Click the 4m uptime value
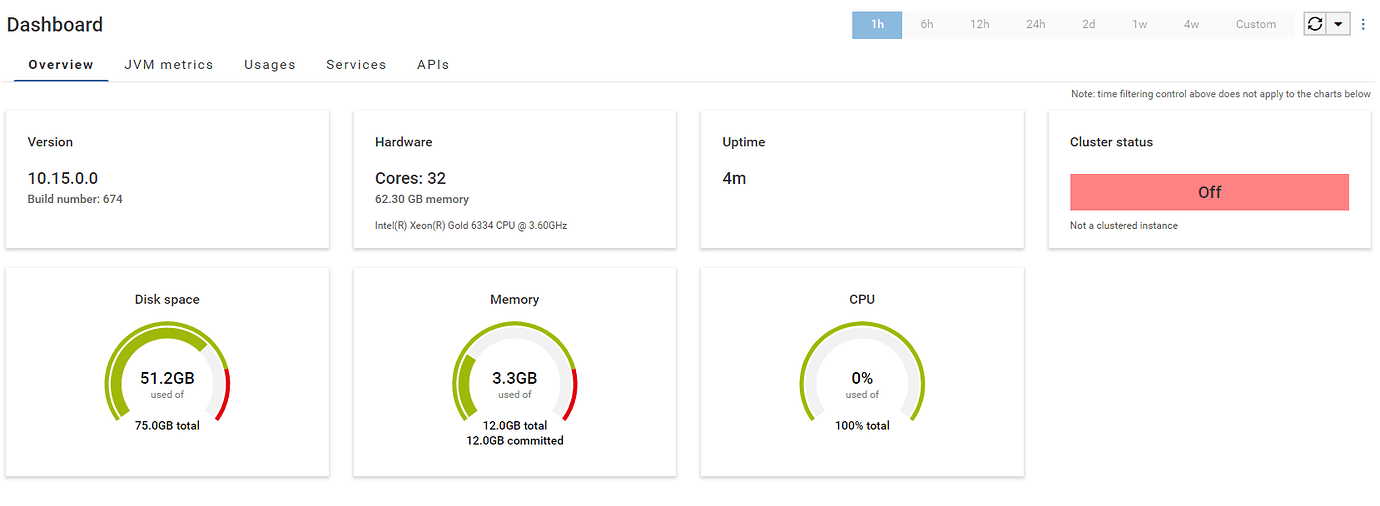This screenshot has width=1380, height=506. pyautogui.click(x=734, y=178)
